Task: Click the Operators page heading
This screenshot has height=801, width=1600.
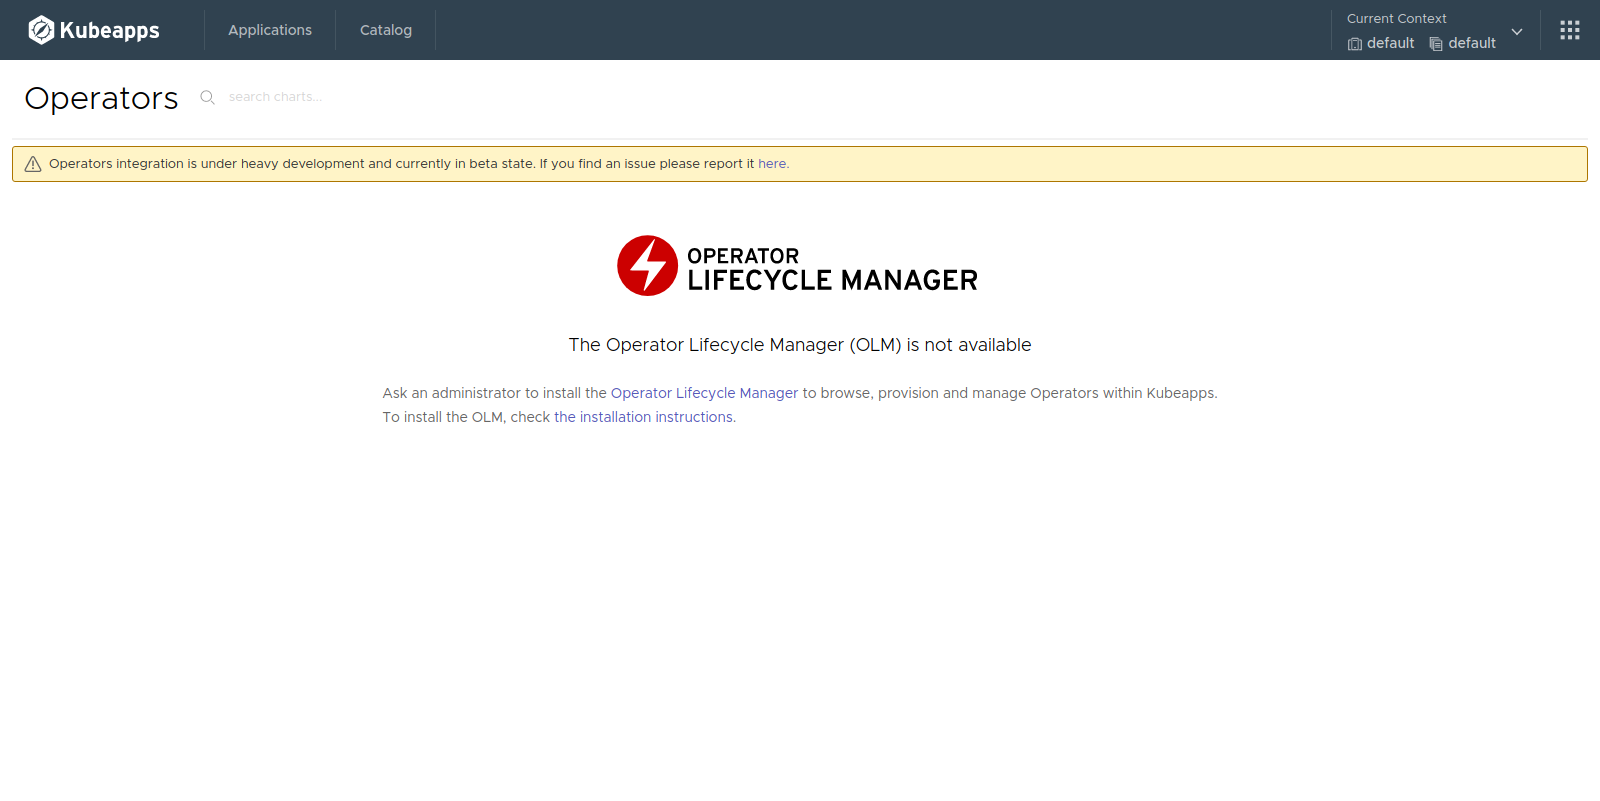Action: (x=101, y=98)
